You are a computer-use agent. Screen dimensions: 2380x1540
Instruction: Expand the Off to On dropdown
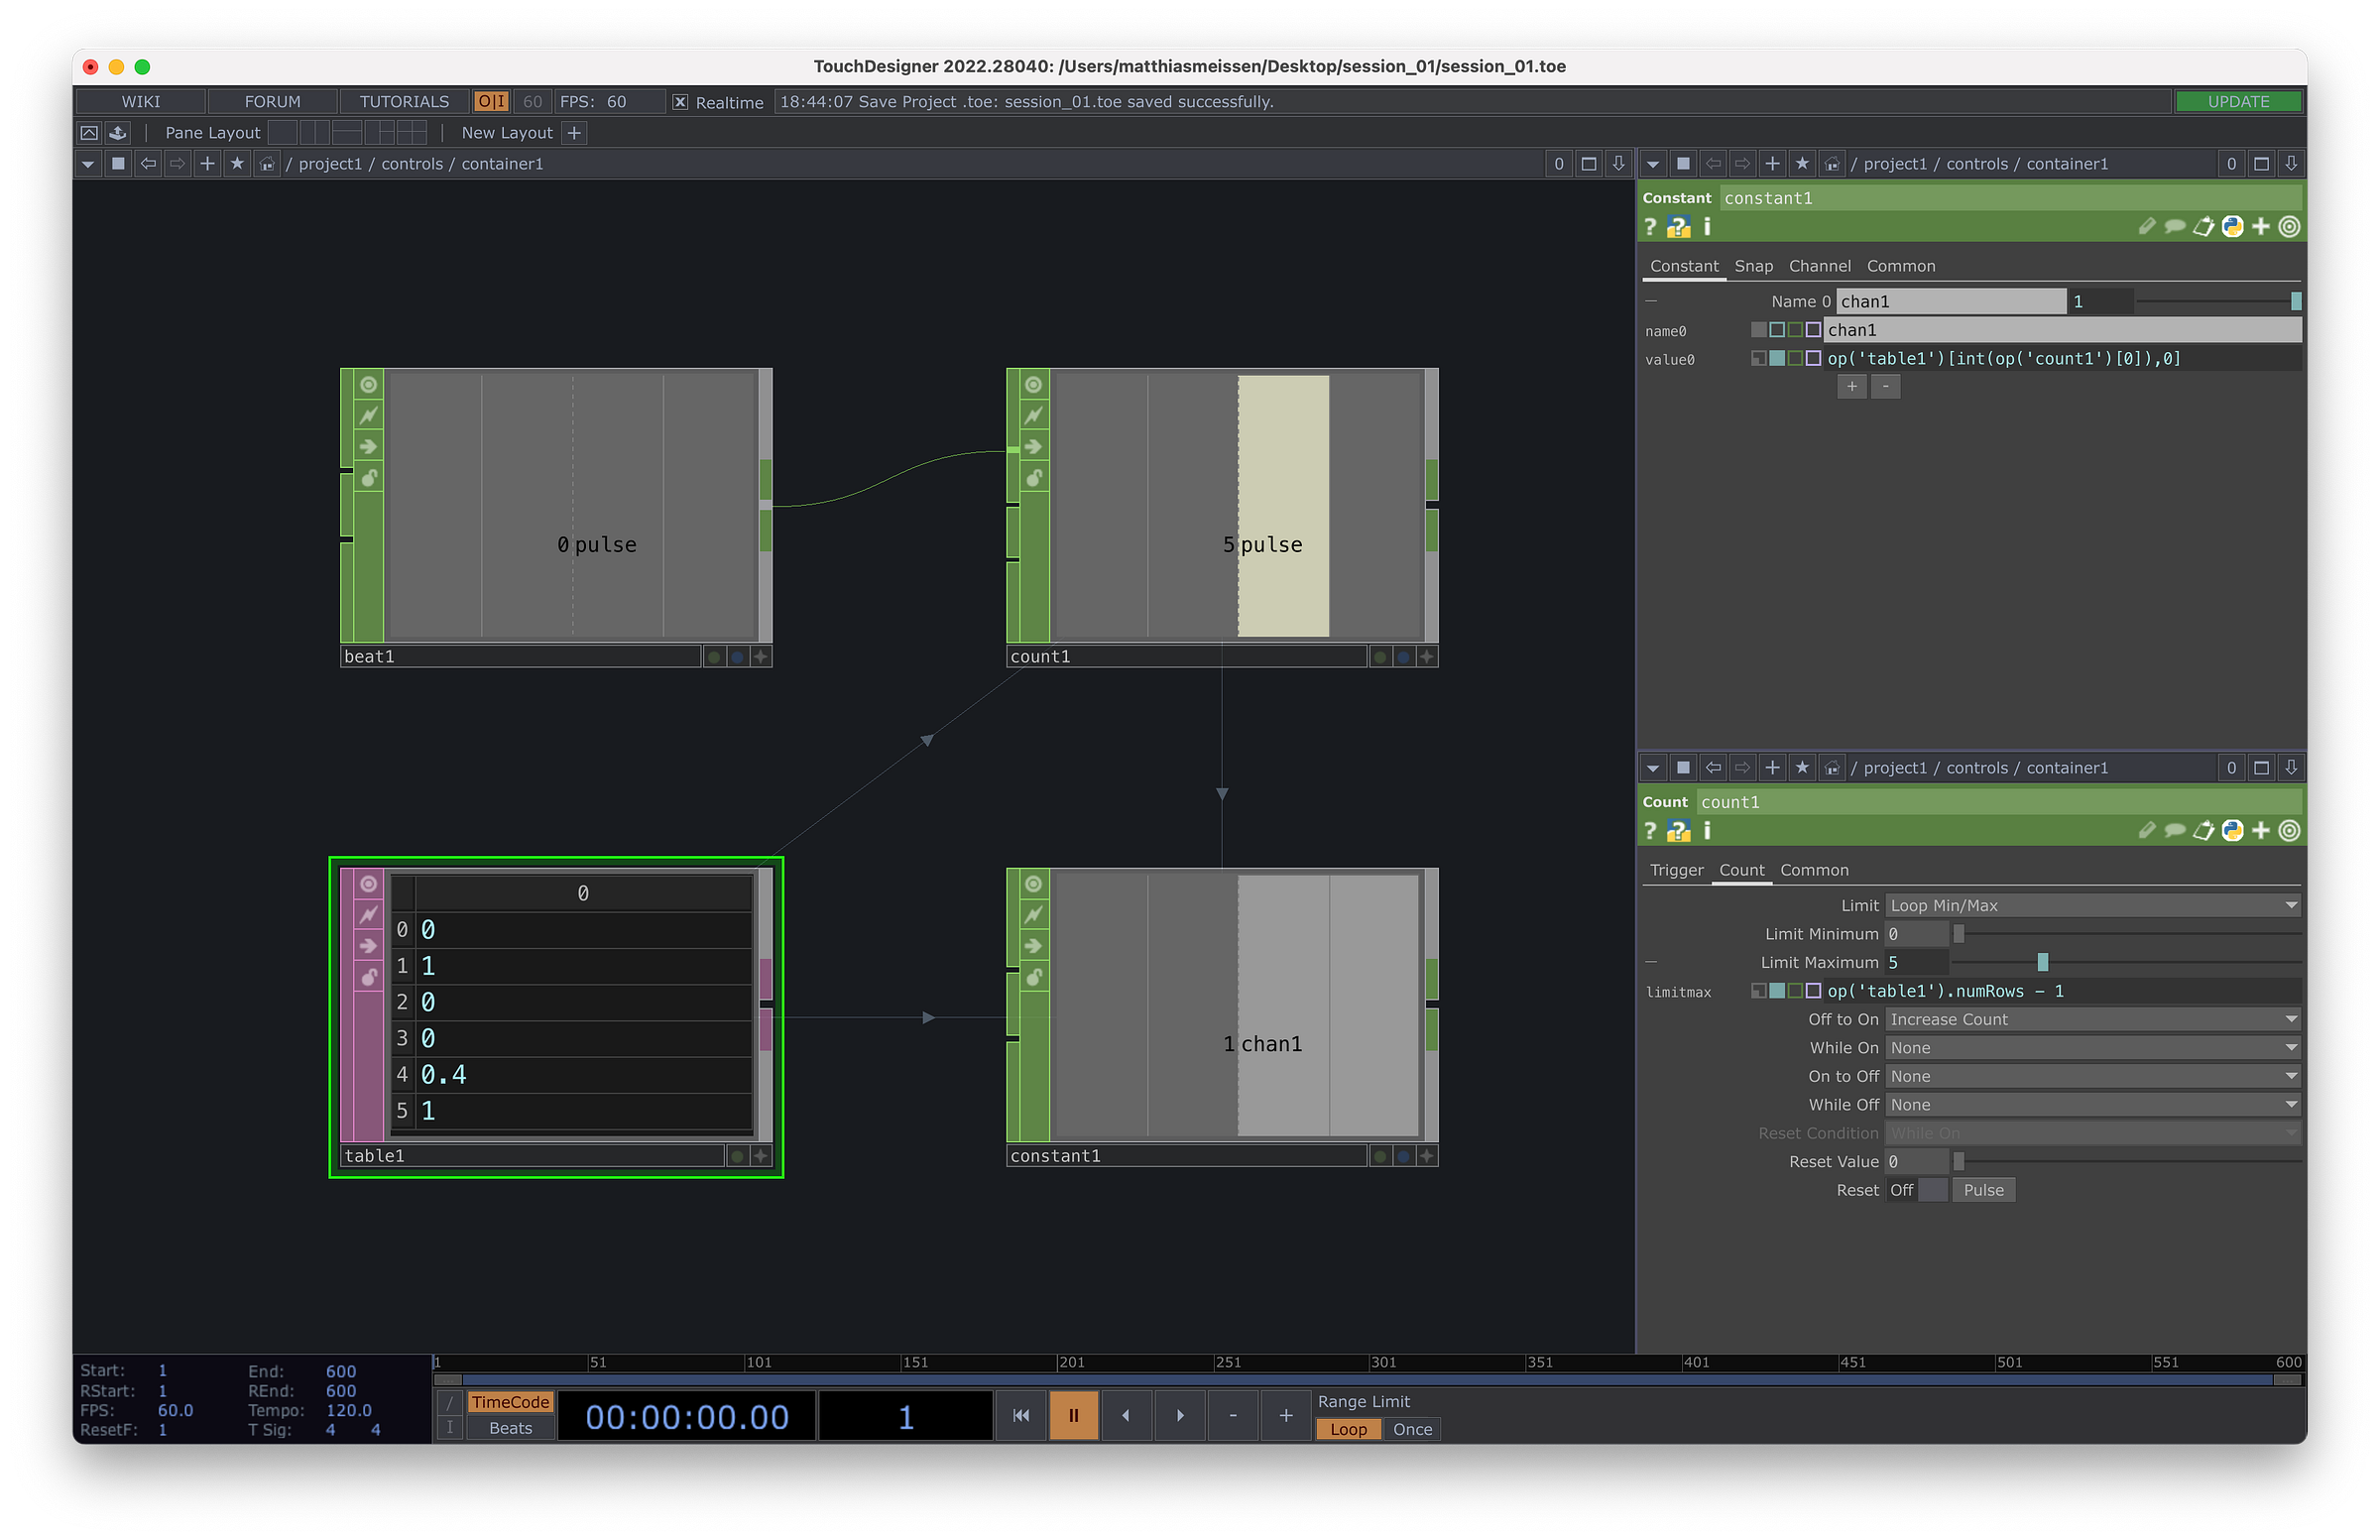2092,1019
